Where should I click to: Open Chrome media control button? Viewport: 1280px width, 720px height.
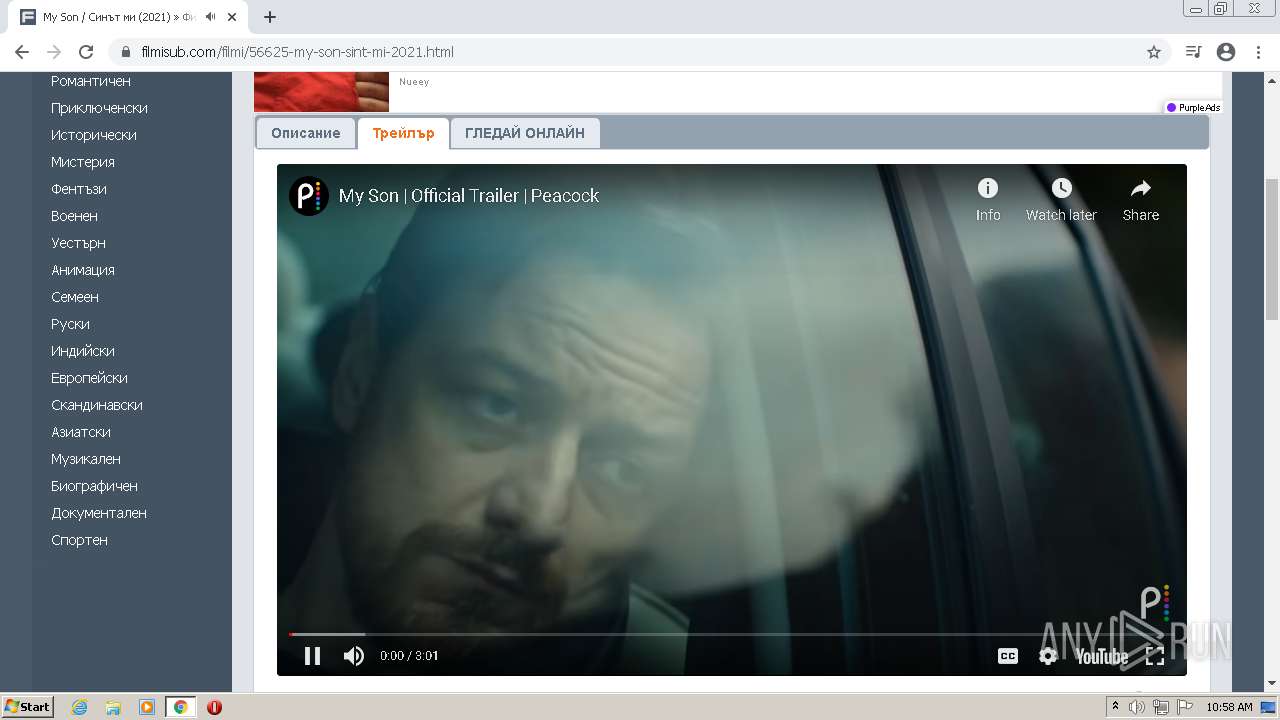click(x=1193, y=52)
